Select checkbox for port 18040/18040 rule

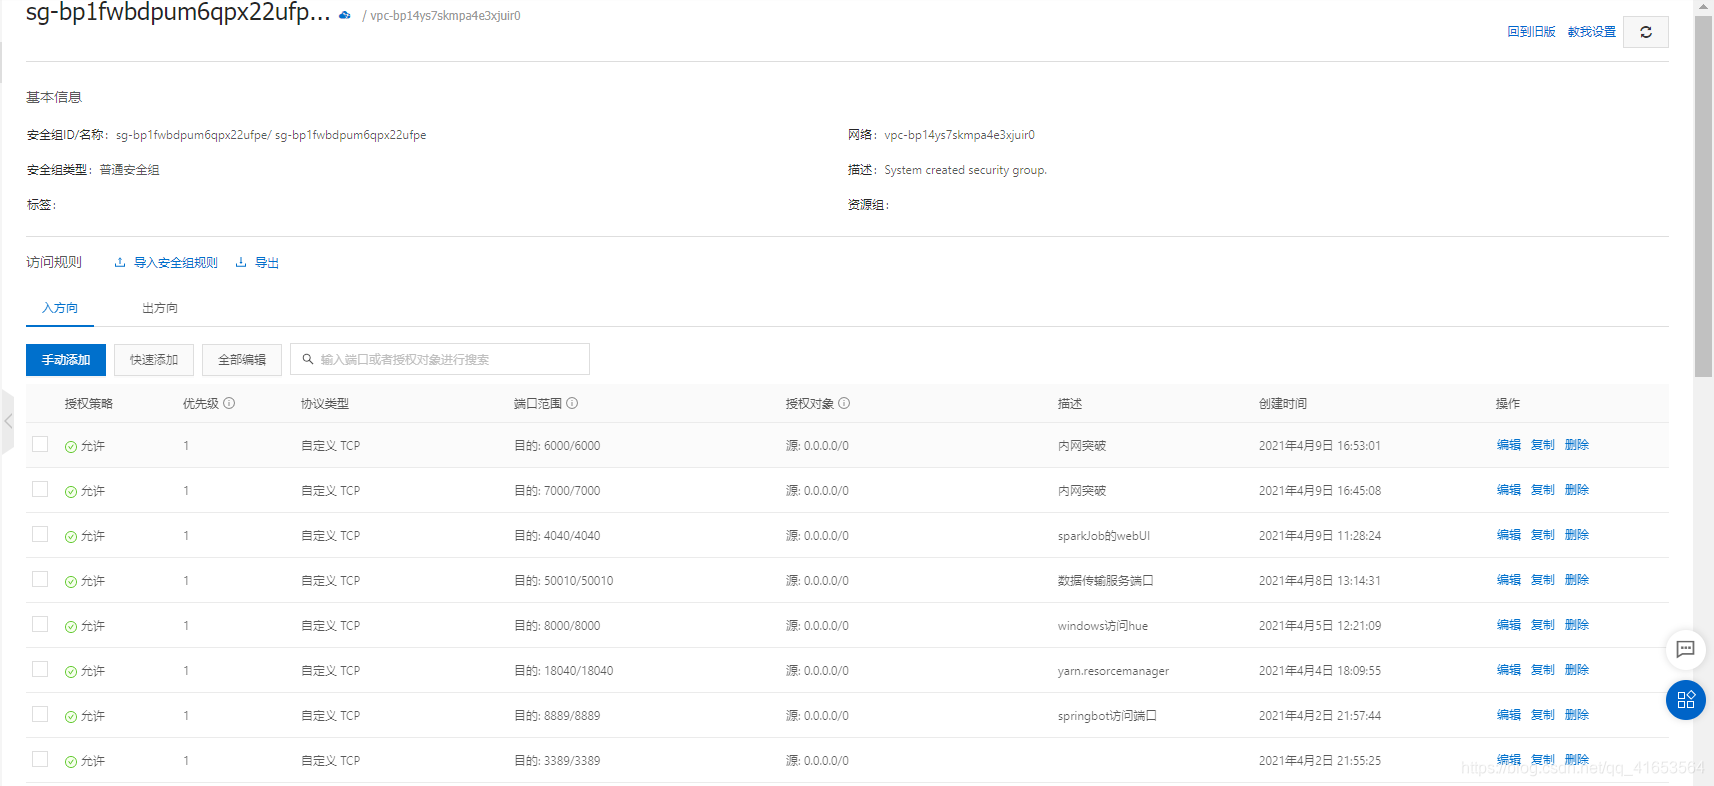[x=40, y=669]
